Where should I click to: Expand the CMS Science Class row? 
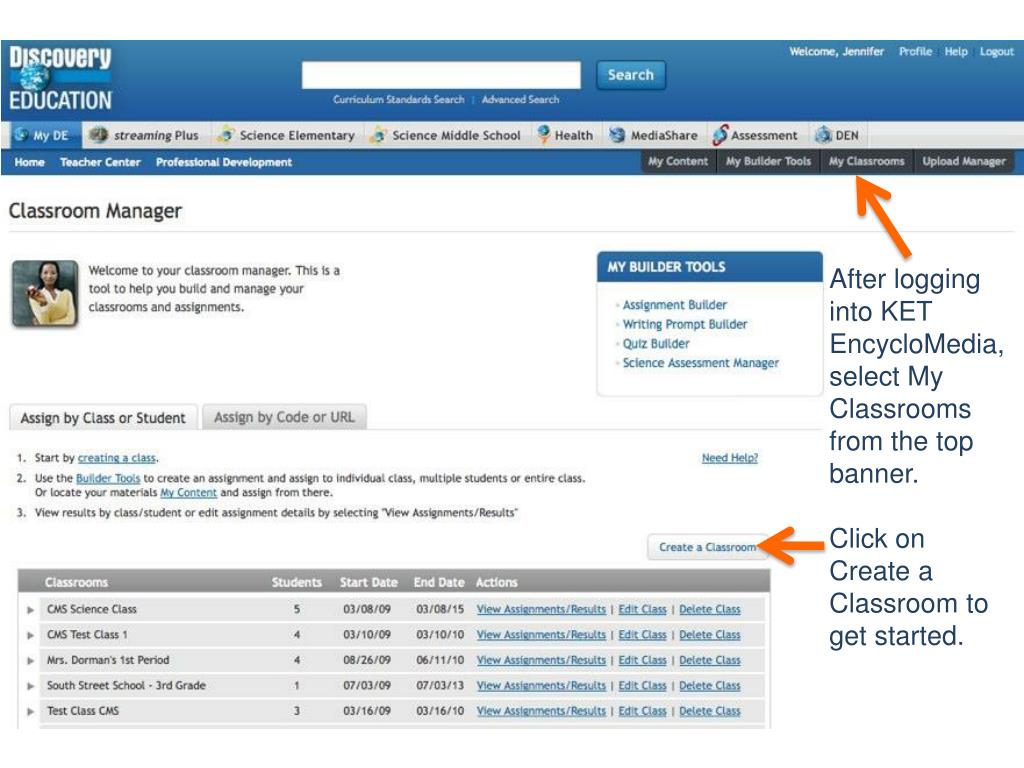coord(30,609)
